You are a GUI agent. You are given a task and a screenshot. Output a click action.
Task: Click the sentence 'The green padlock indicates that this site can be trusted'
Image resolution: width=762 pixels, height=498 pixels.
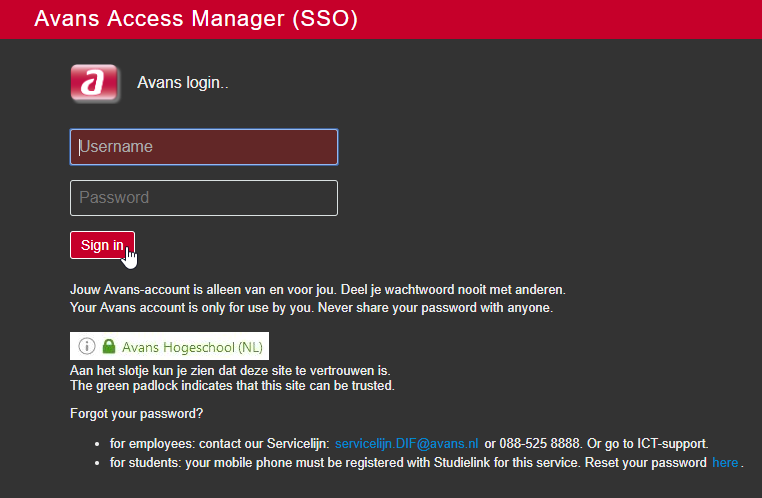(x=232, y=386)
